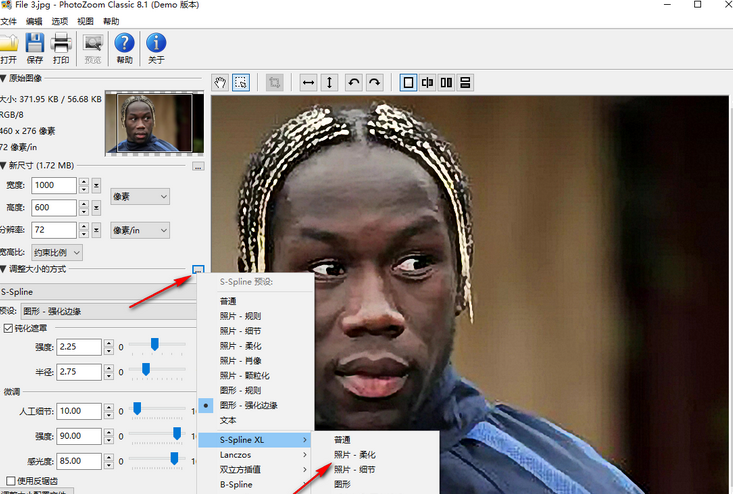Enable the 使用反锯齿 checkbox
This screenshot has height=494, width=733.
point(9,482)
